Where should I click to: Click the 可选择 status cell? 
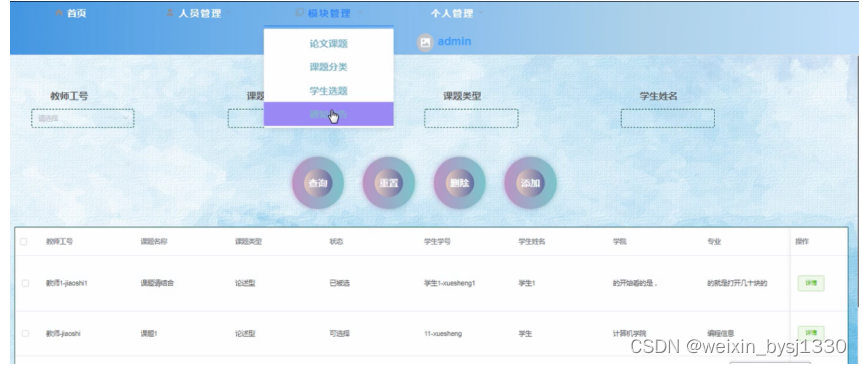coord(340,334)
